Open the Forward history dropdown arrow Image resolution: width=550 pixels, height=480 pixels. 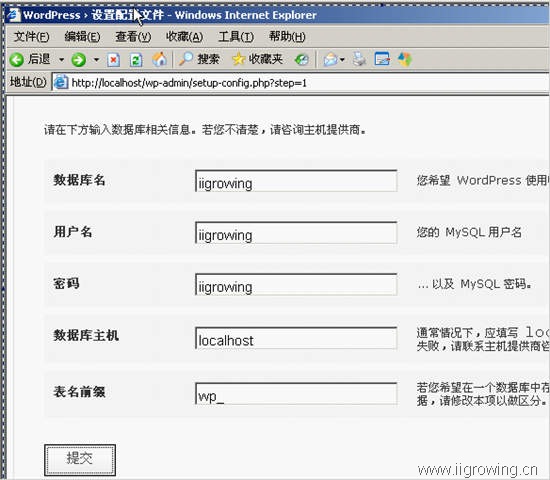(x=96, y=60)
